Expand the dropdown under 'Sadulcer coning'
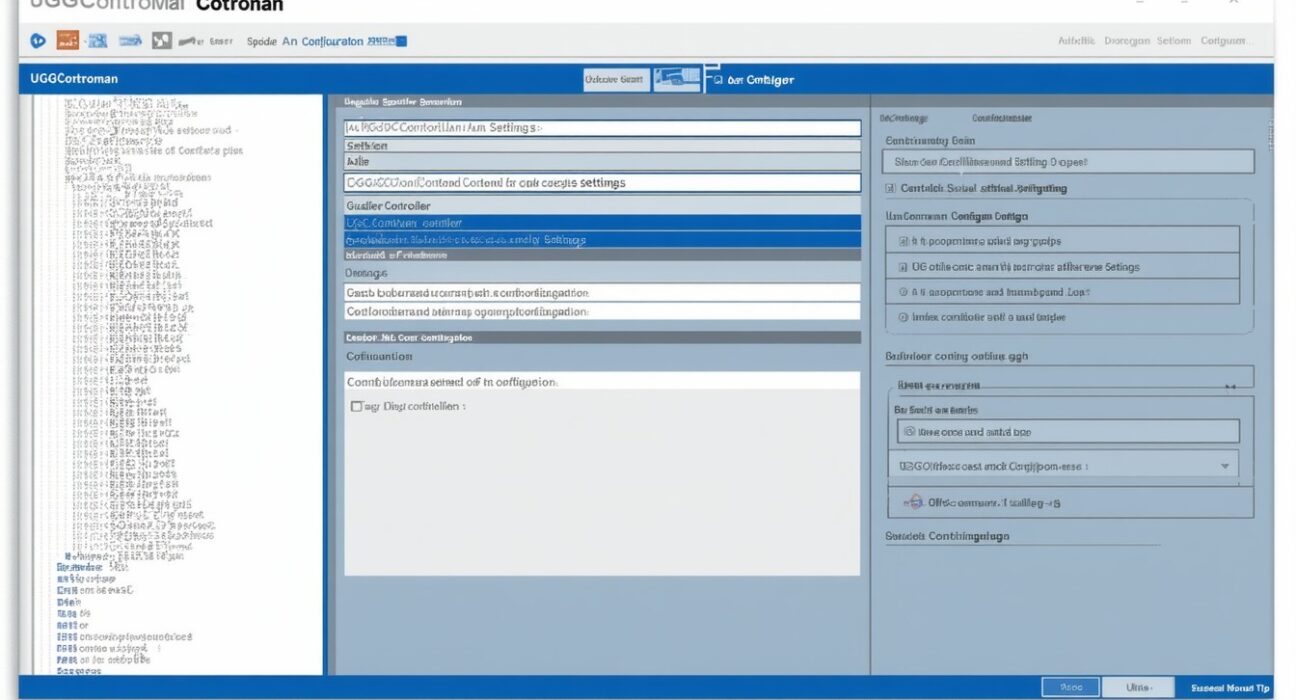This screenshot has height=700, width=1296. click(1230, 385)
